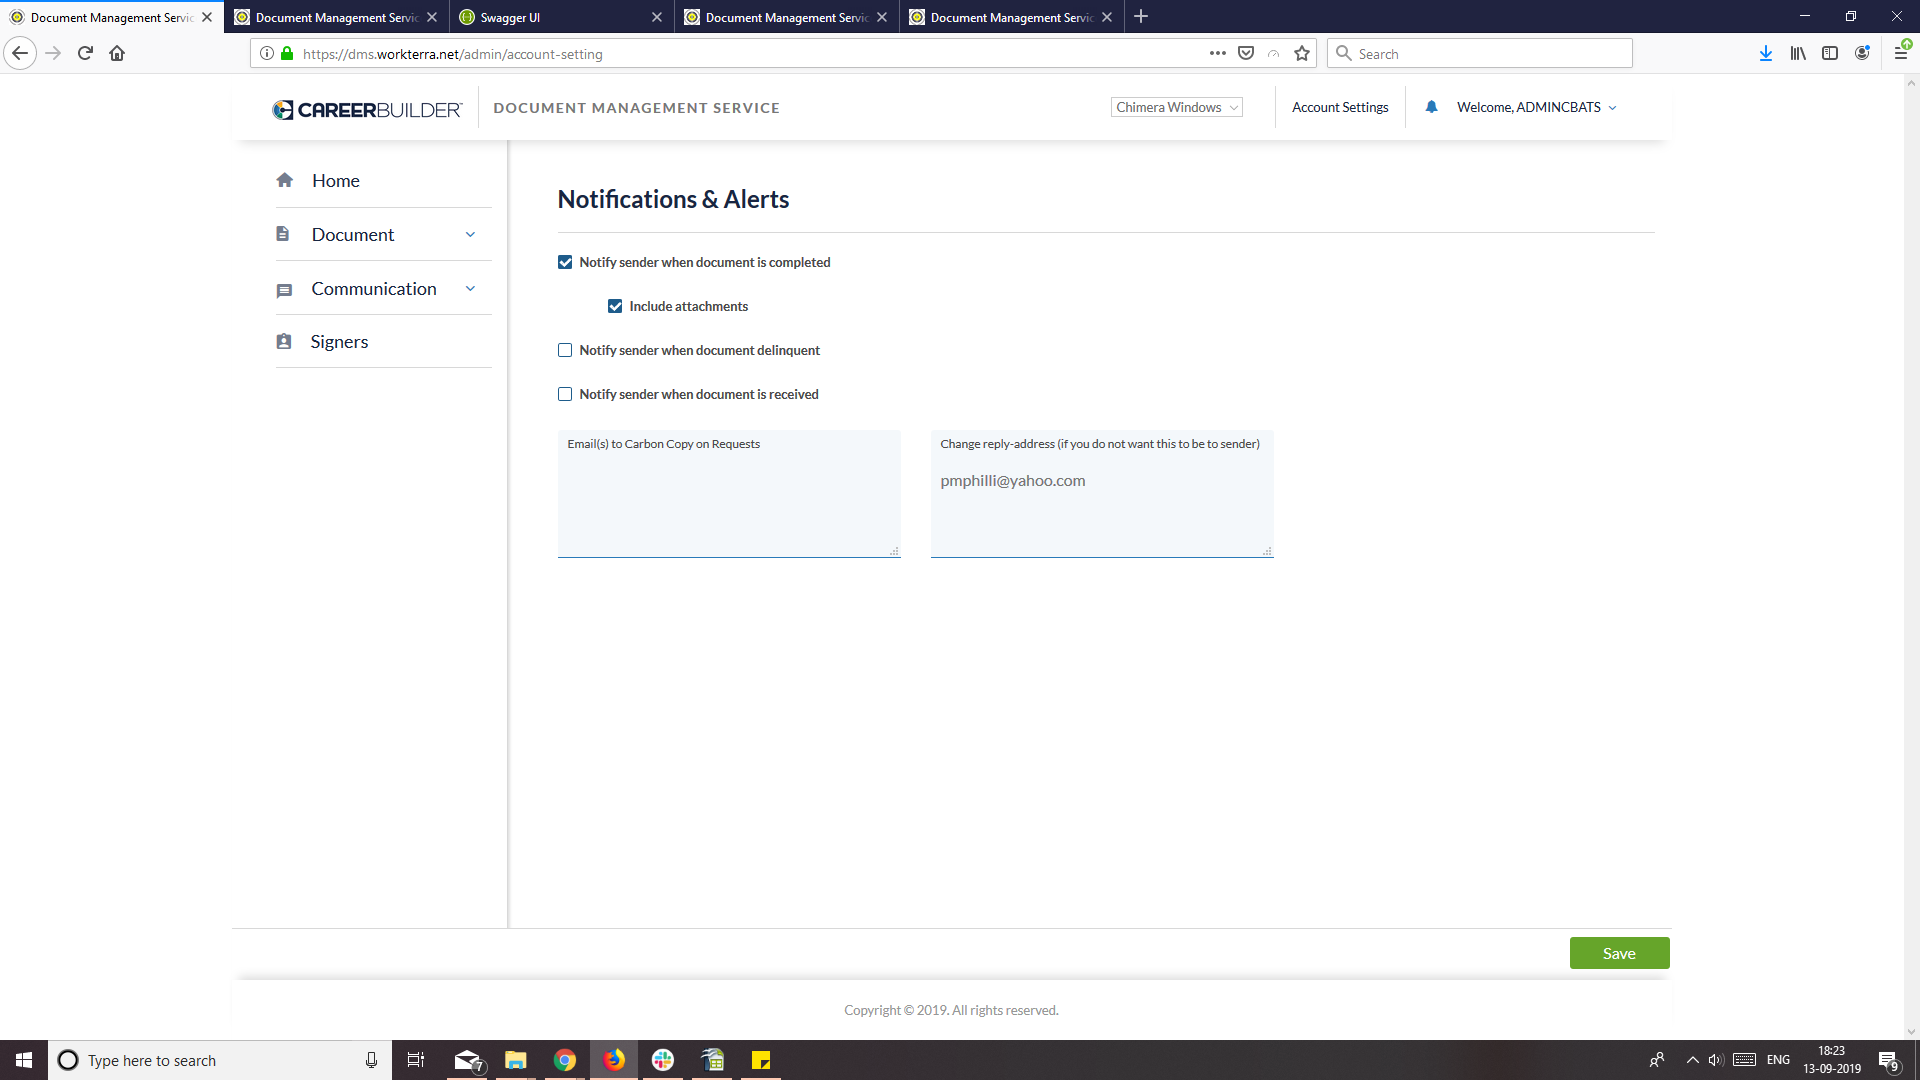Screen dimensions: 1920x1080
Task: Open the Chimera Windows dropdown
Action: [1176, 107]
